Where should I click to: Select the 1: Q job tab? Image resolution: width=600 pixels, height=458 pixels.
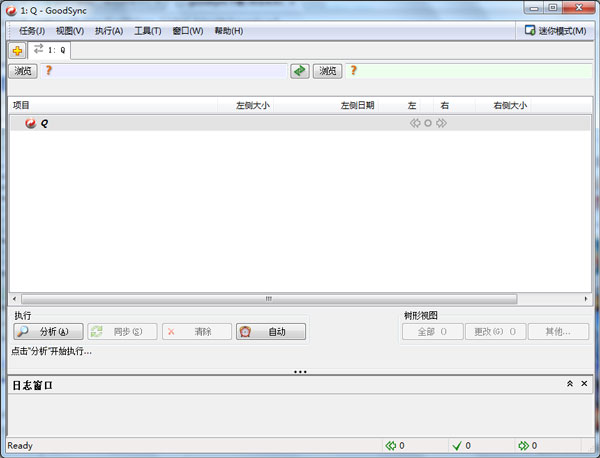pyautogui.click(x=49, y=50)
